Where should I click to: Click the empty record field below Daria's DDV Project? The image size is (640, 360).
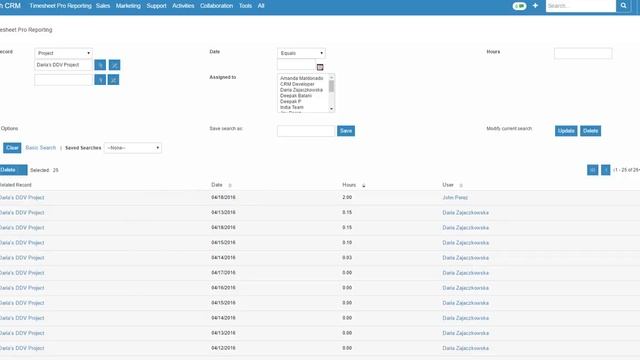click(63, 80)
